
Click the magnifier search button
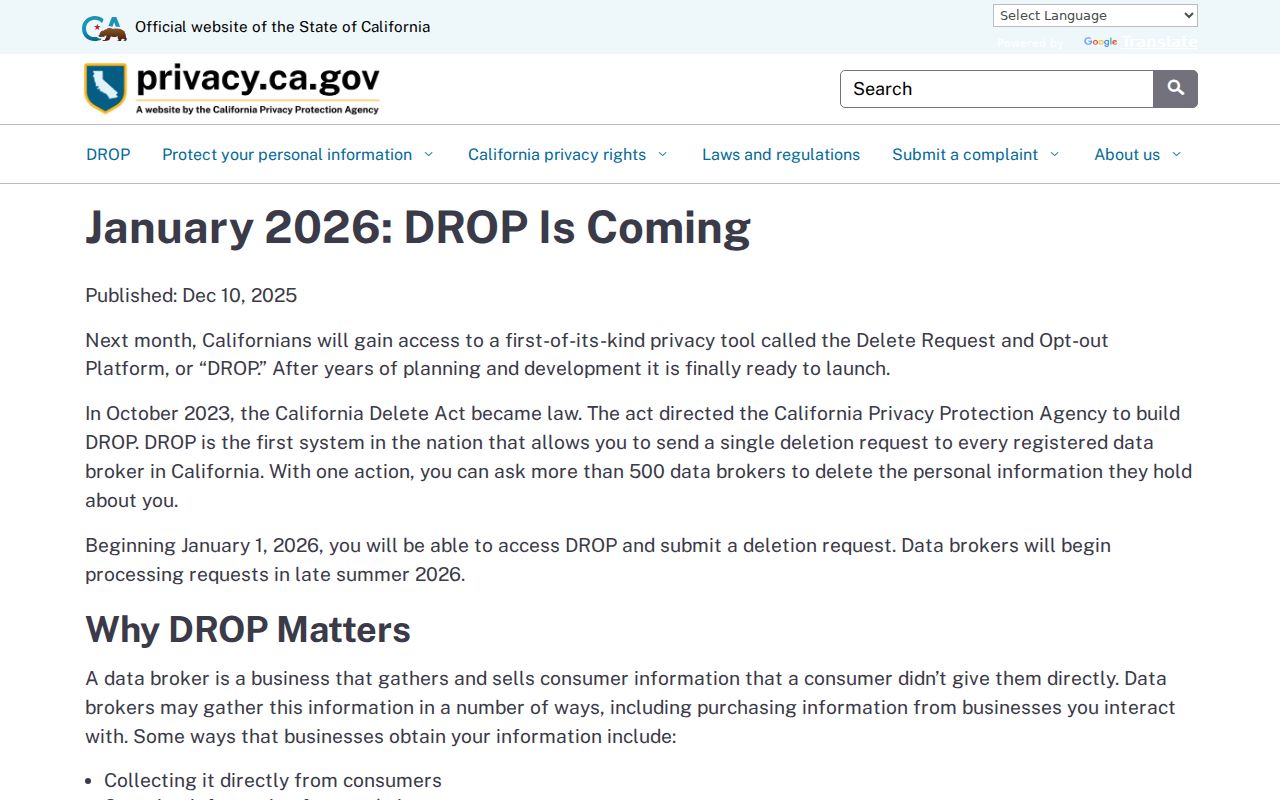[1175, 89]
